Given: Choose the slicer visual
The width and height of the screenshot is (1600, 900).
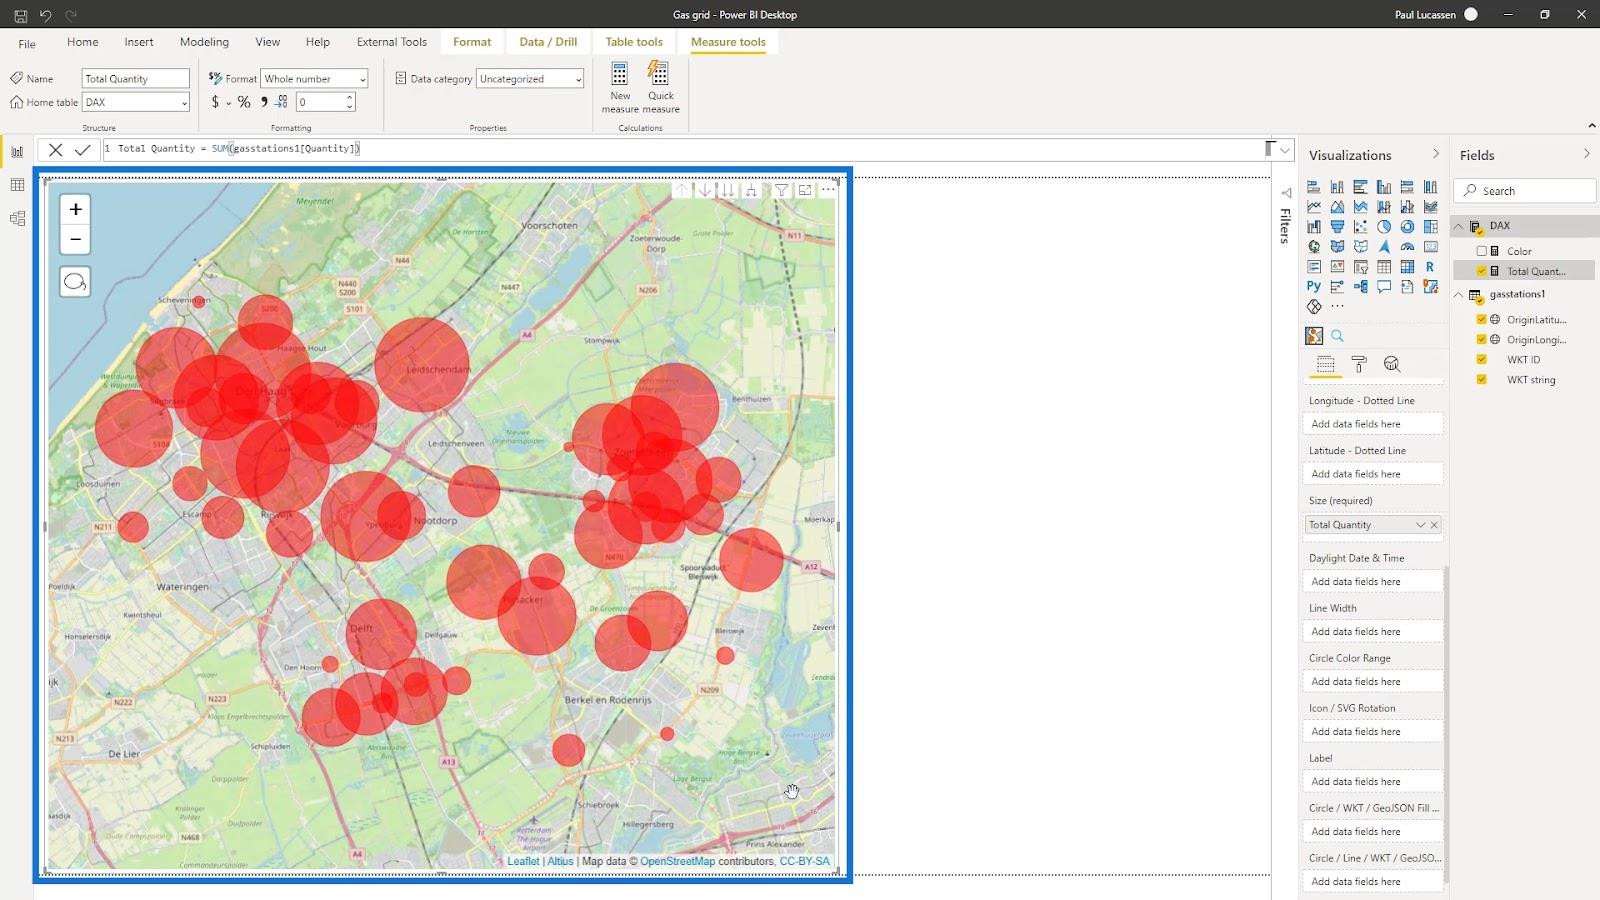Looking at the screenshot, I should [x=1361, y=267].
